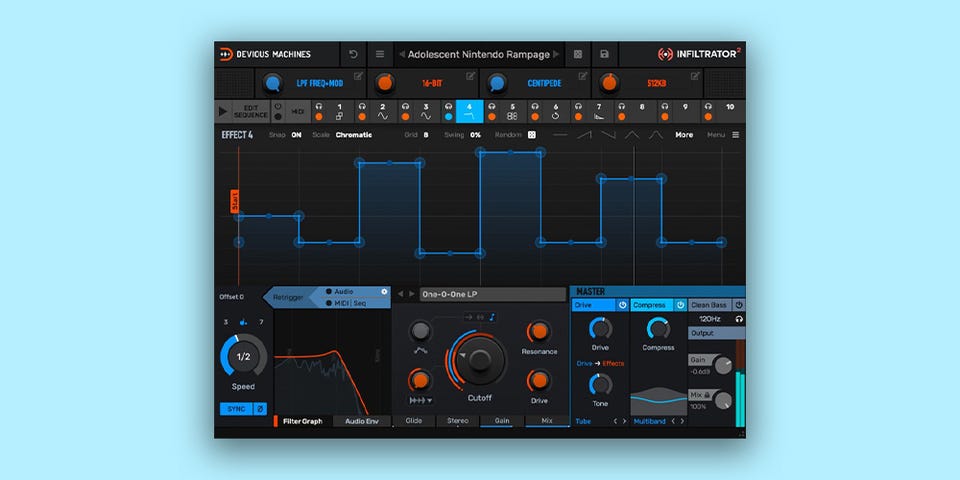The width and height of the screenshot is (960, 480).
Task: Open the One-O-One LP filter type dropdown
Action: (493, 294)
